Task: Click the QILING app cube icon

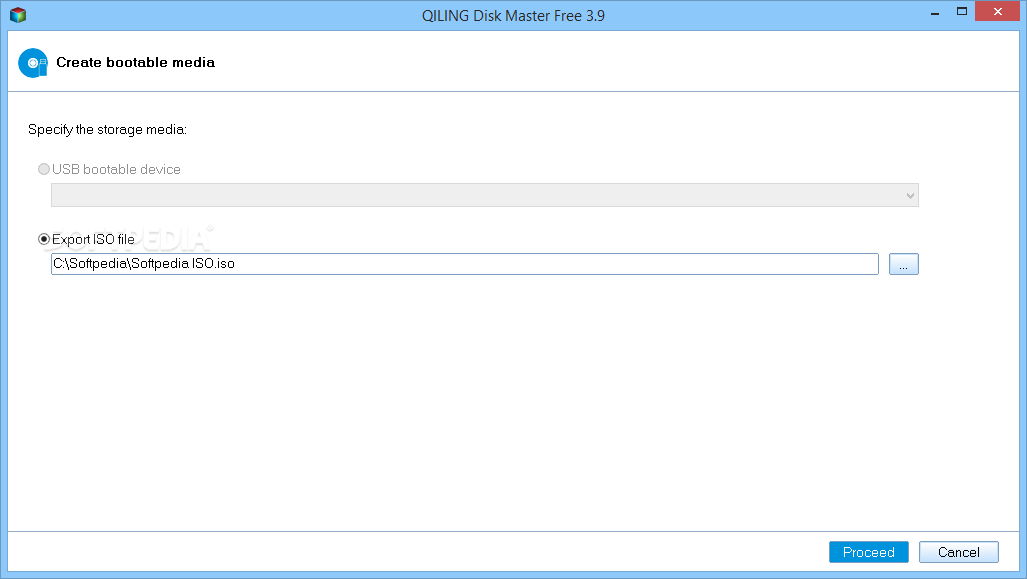Action: 18,15
